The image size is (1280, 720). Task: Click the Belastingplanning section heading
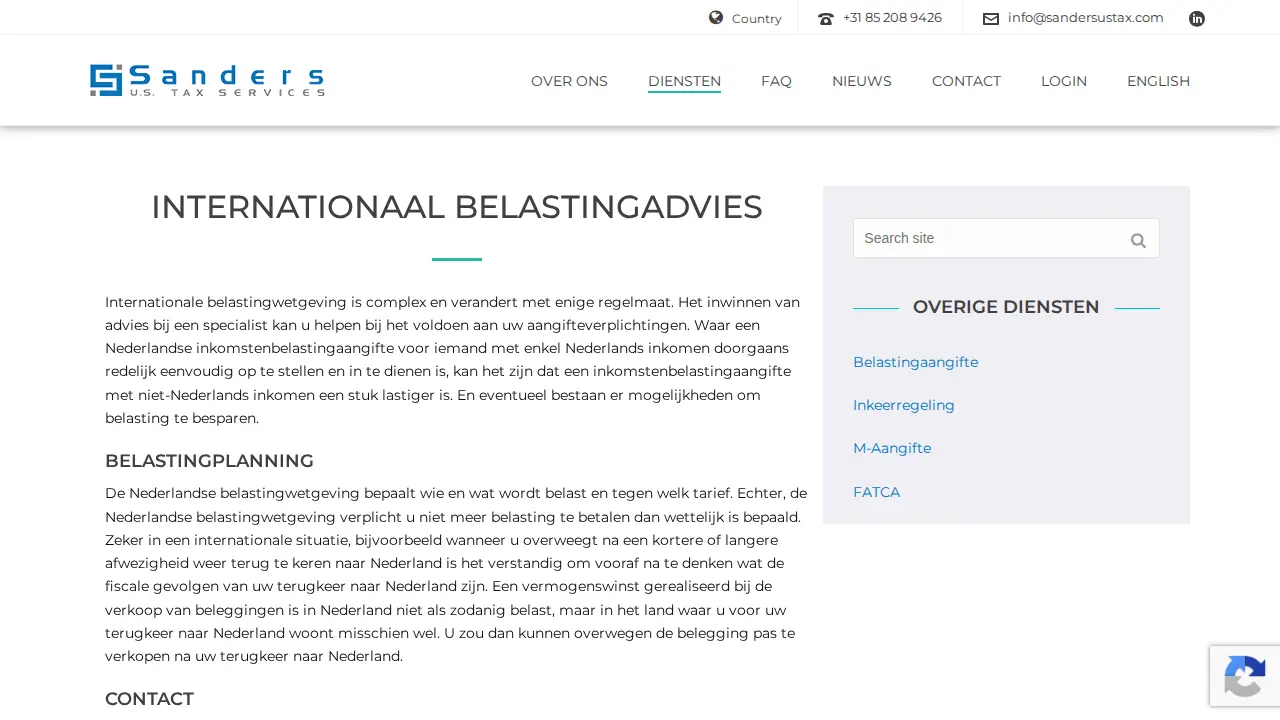(209, 461)
